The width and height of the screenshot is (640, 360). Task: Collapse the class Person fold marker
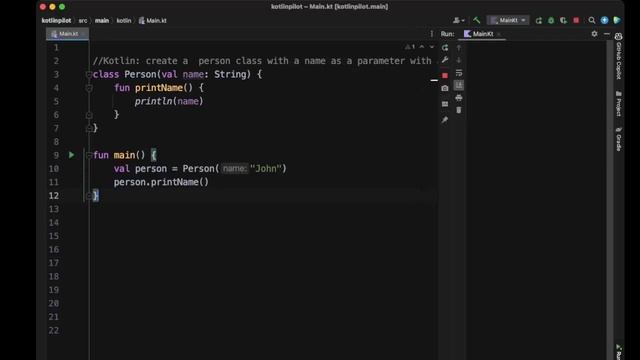click(x=89, y=74)
